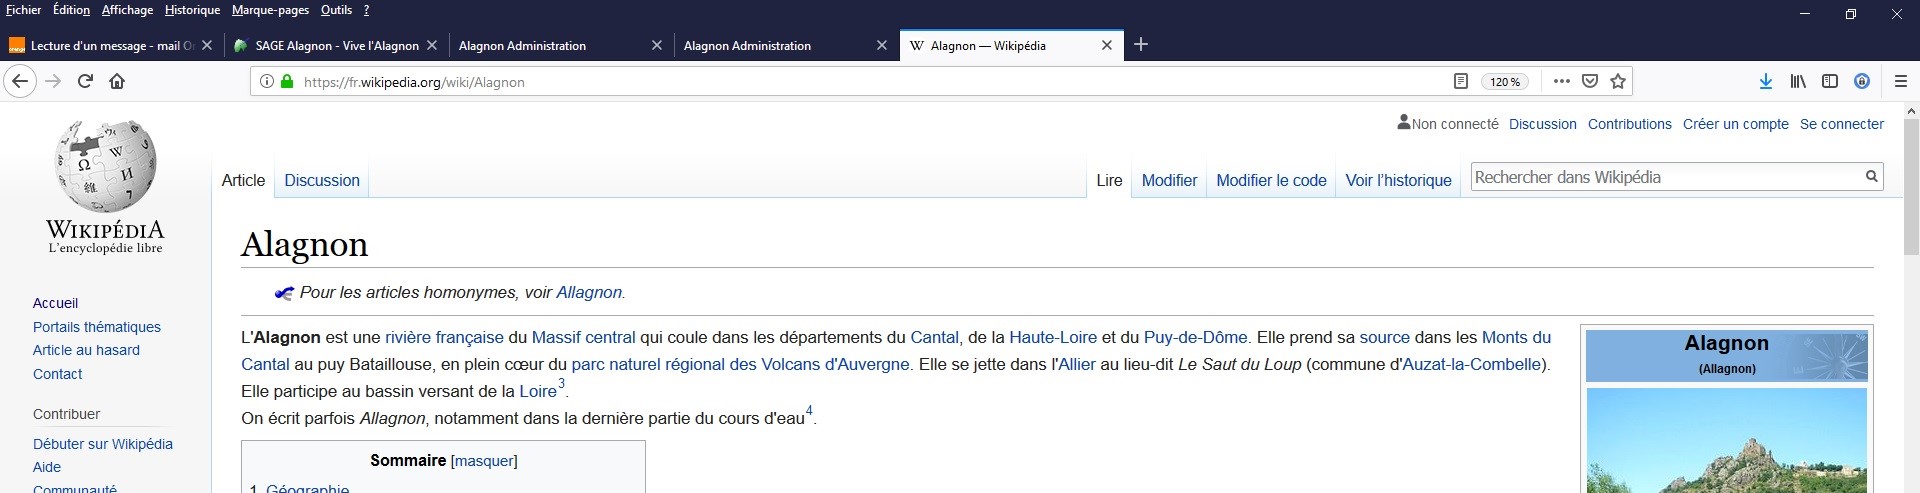Screen dimensions: 1920x493
Task: Click the Wikipedia search magnifier icon
Action: 1871,177
